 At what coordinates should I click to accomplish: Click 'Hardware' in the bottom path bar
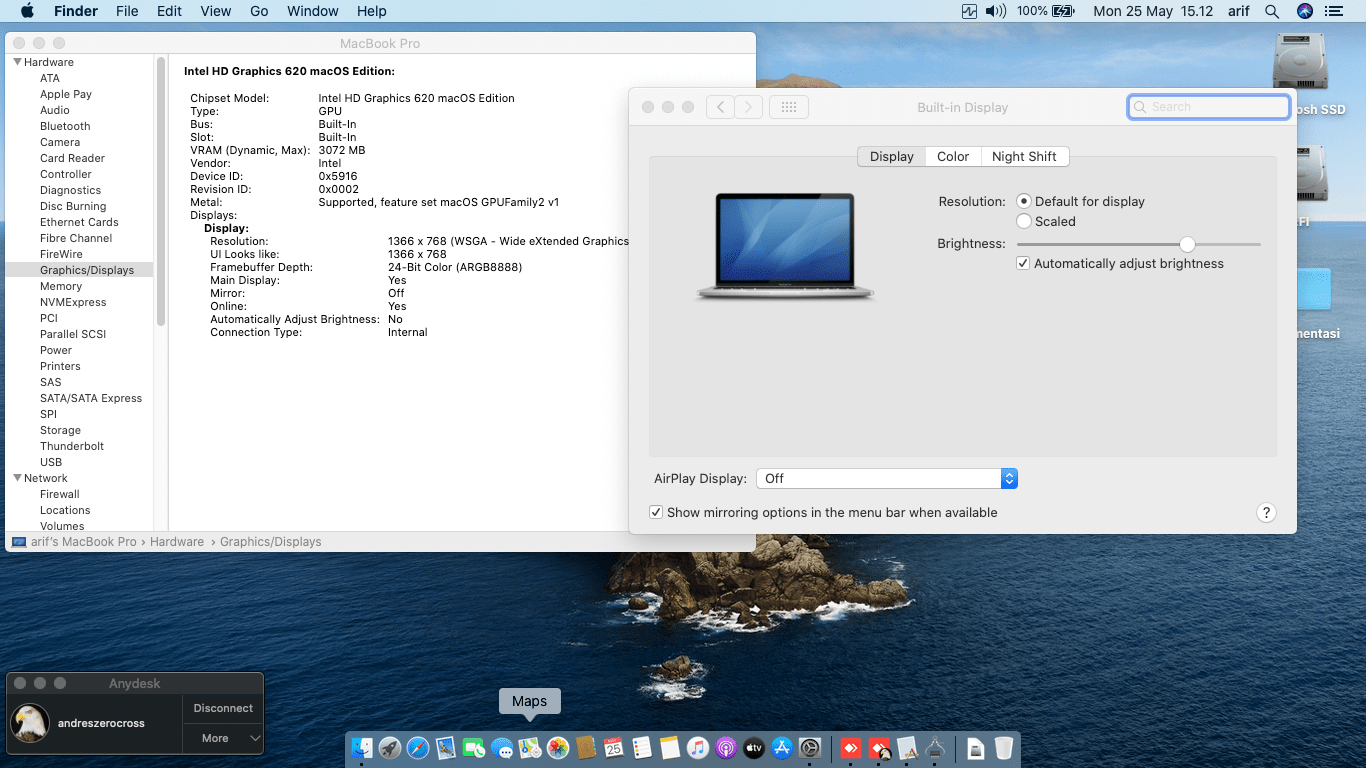tap(177, 541)
